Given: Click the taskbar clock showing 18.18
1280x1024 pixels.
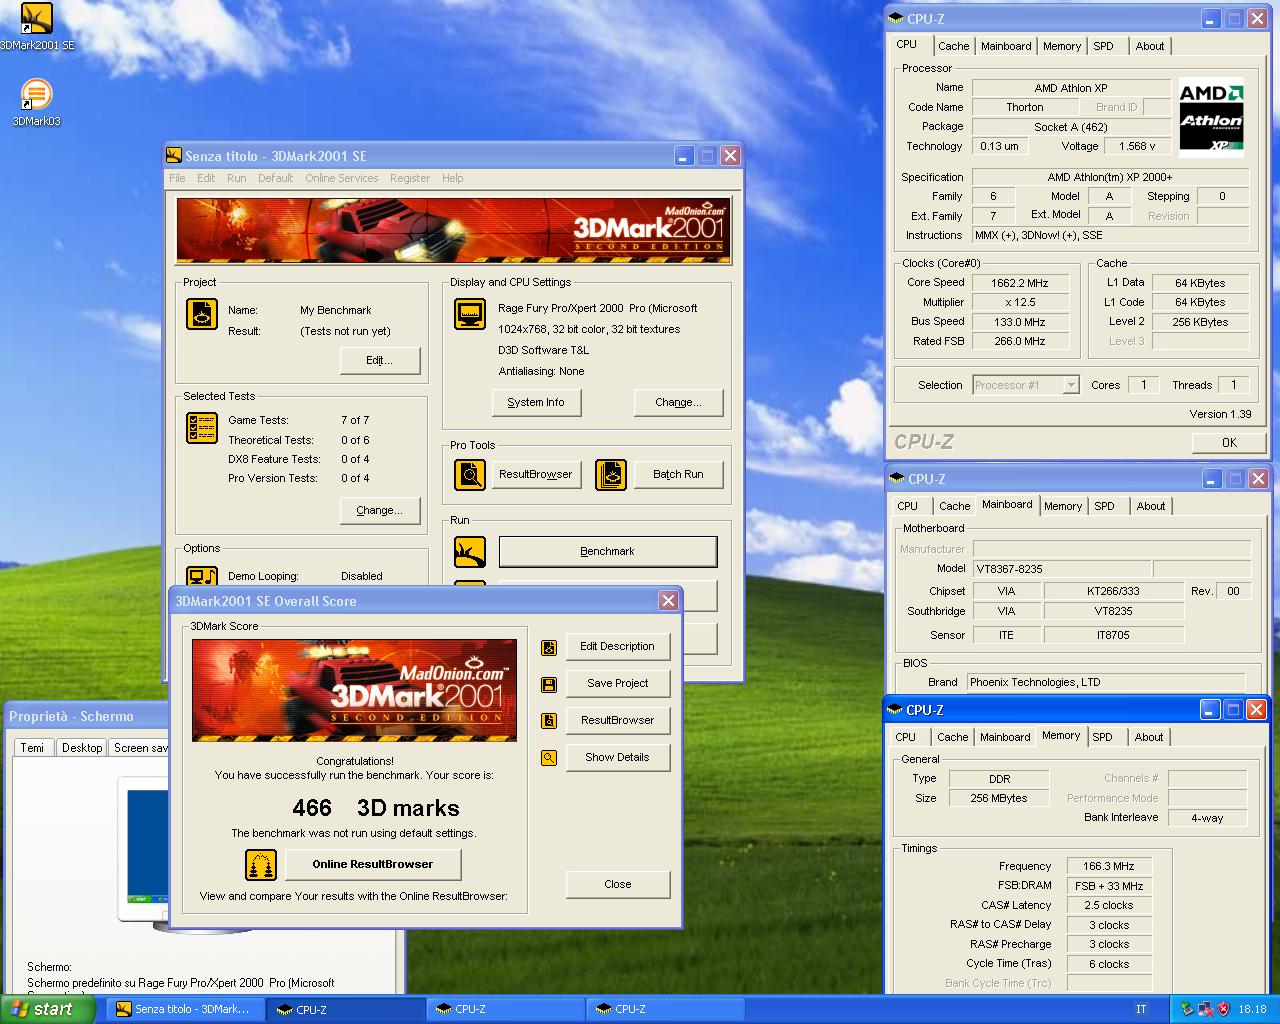Looking at the screenshot, I should [1252, 1009].
